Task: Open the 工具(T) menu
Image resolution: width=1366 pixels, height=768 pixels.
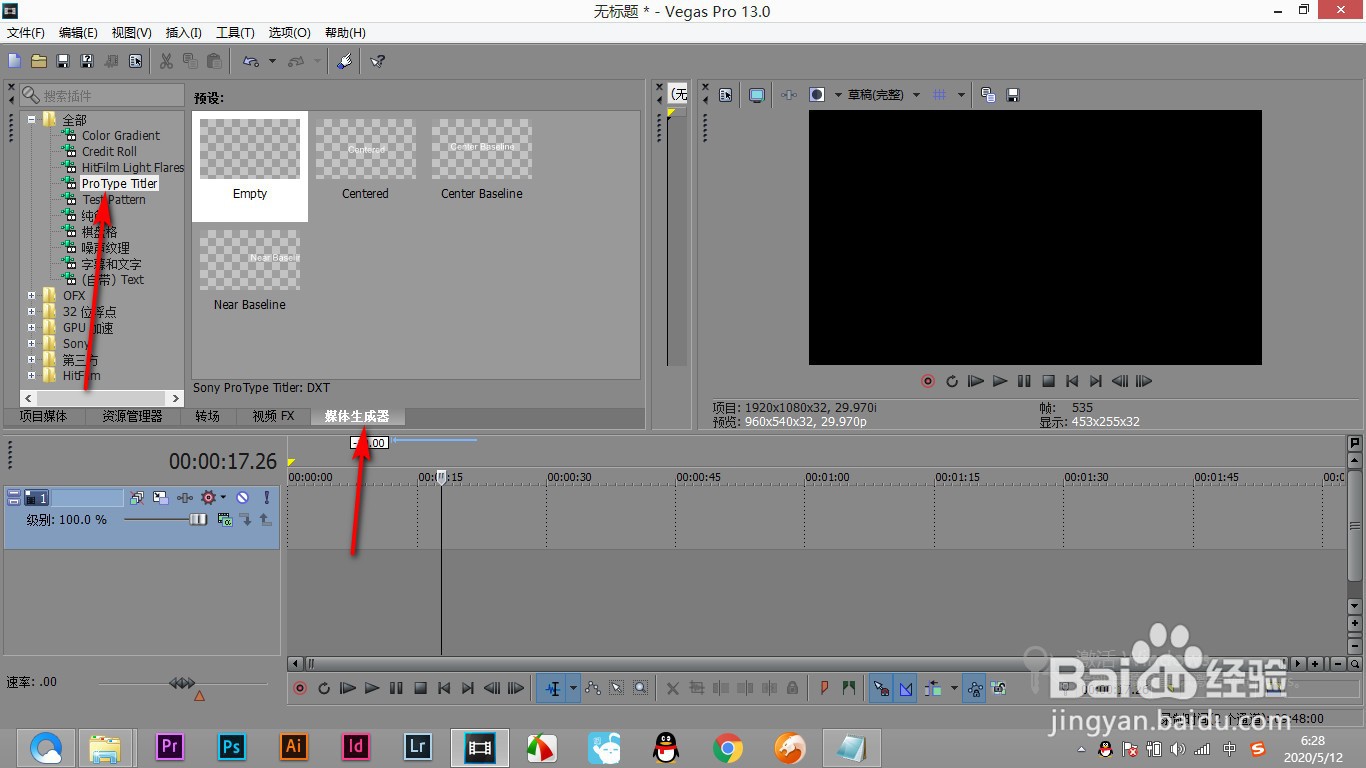Action: click(x=236, y=32)
